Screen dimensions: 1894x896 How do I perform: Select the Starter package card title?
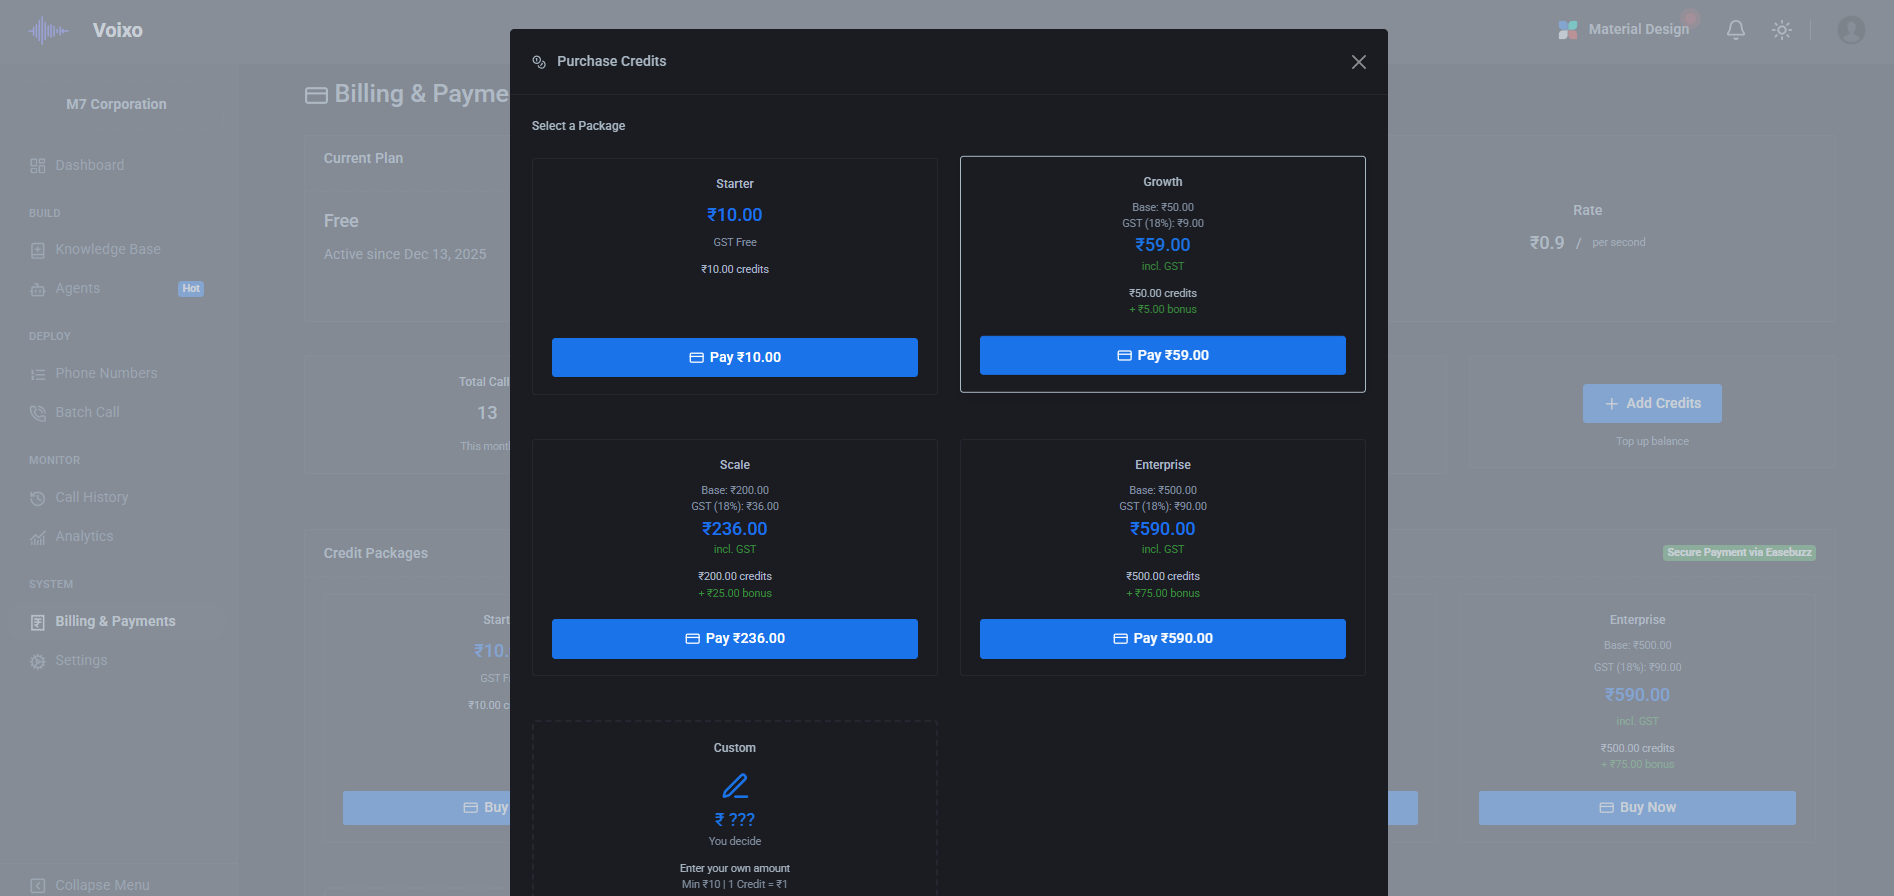click(735, 184)
